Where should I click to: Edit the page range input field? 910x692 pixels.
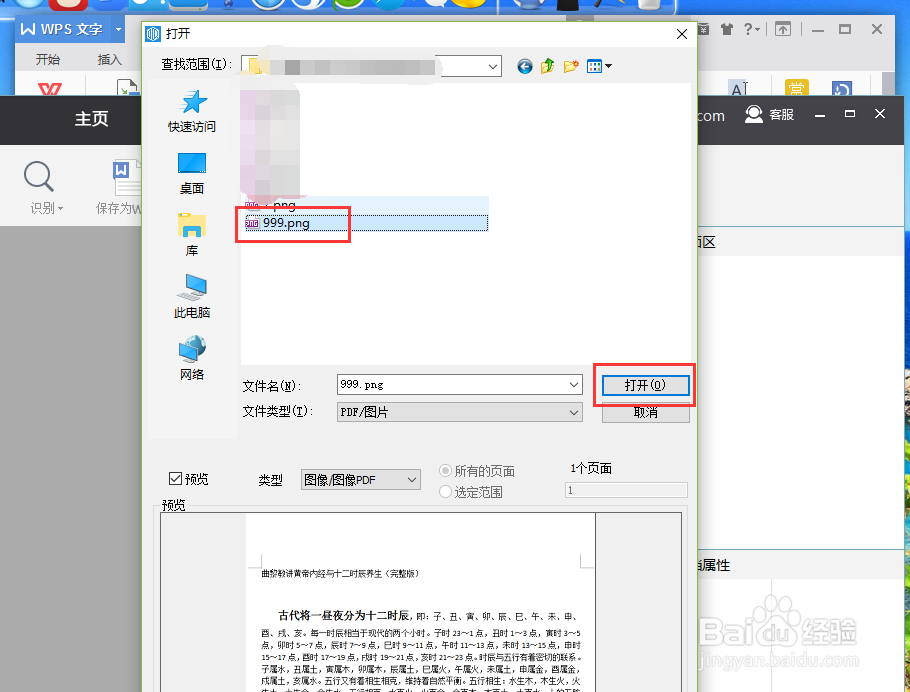click(626, 489)
